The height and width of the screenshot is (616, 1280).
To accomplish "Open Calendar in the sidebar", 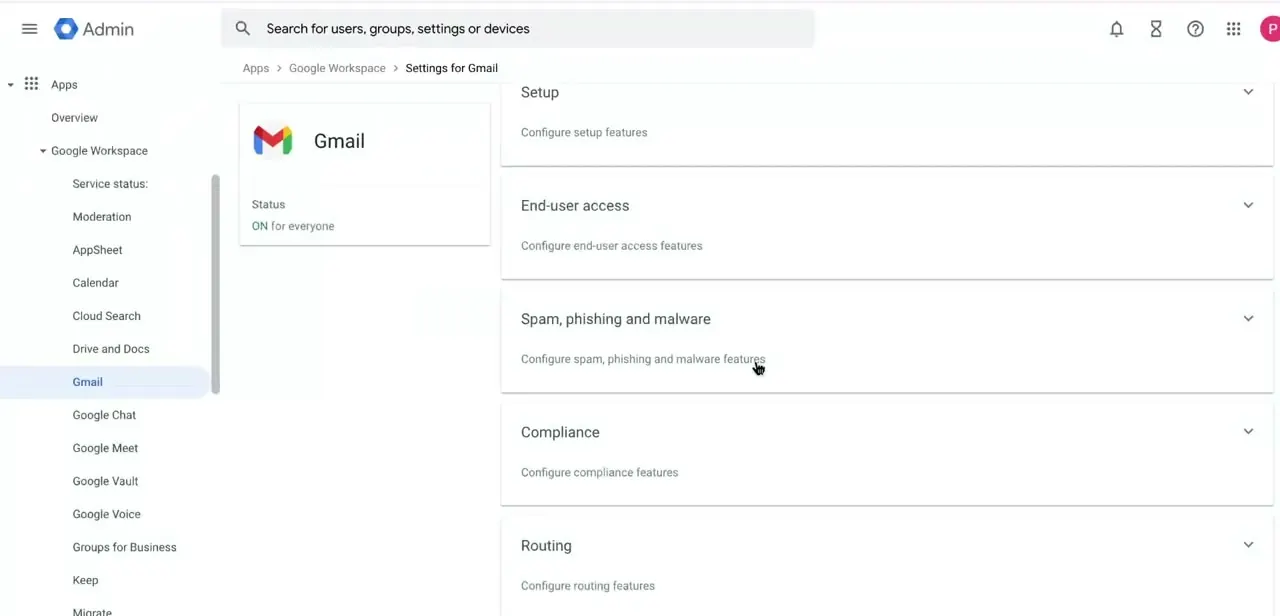I will pyautogui.click(x=95, y=283).
